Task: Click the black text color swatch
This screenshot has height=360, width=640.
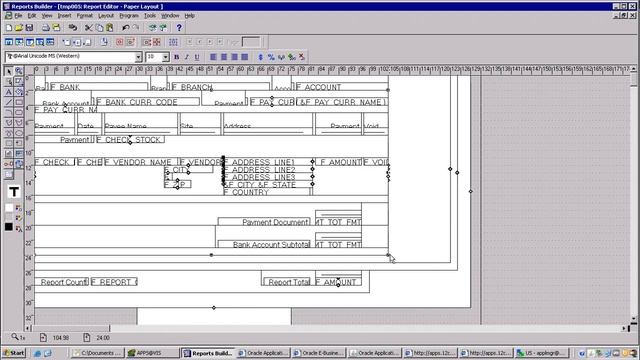Action: click(x=9, y=227)
